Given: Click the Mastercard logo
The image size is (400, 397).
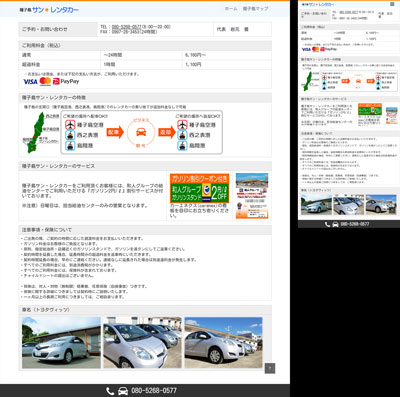Looking at the screenshot, I should (45, 81).
